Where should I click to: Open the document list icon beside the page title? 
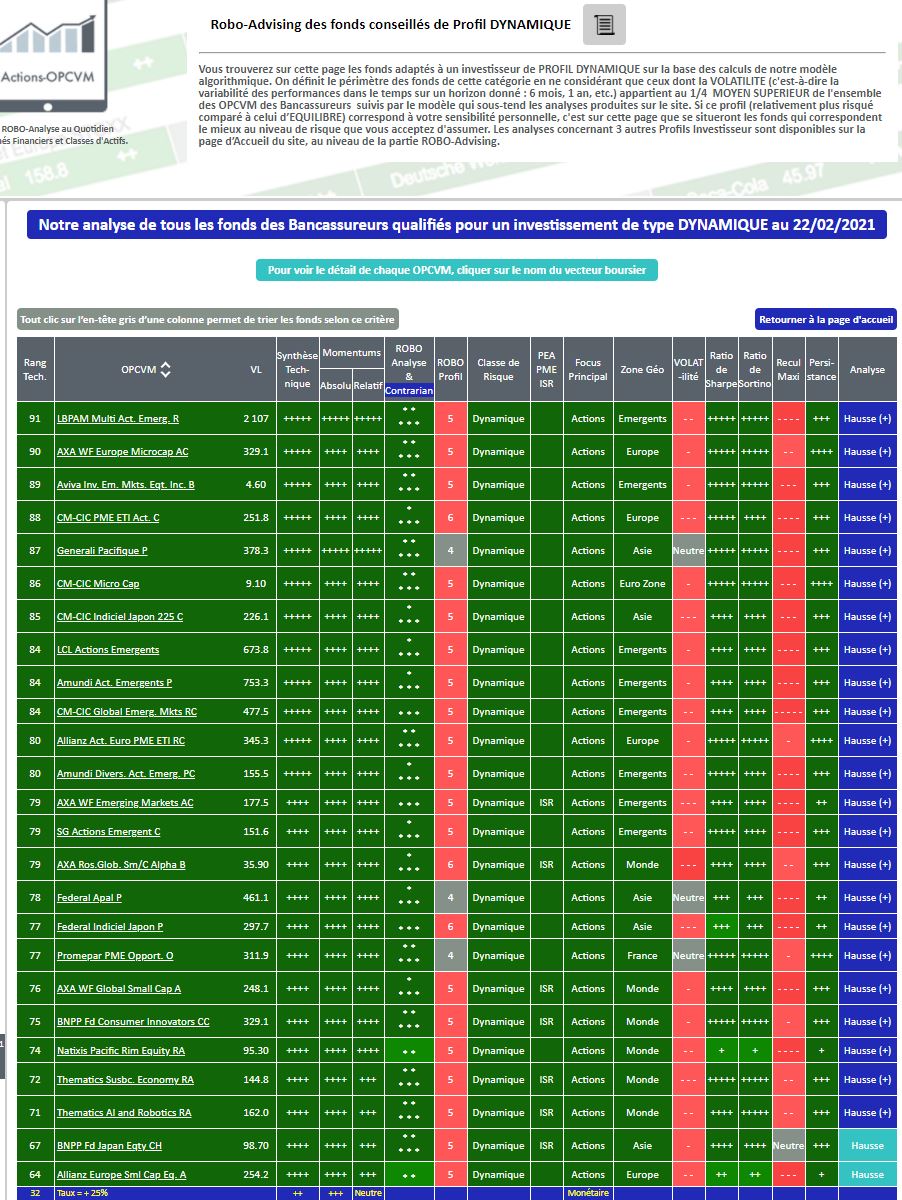pyautogui.click(x=604, y=25)
